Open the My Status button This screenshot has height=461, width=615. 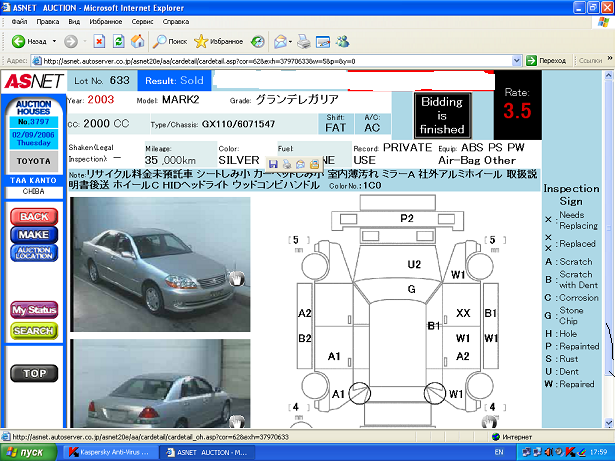34,310
